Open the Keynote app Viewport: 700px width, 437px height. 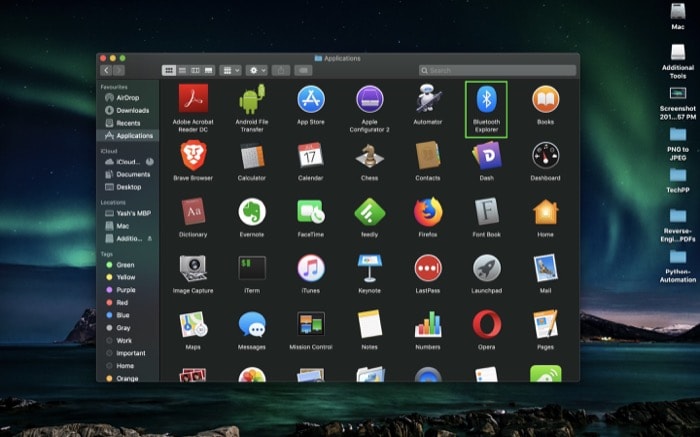369,268
